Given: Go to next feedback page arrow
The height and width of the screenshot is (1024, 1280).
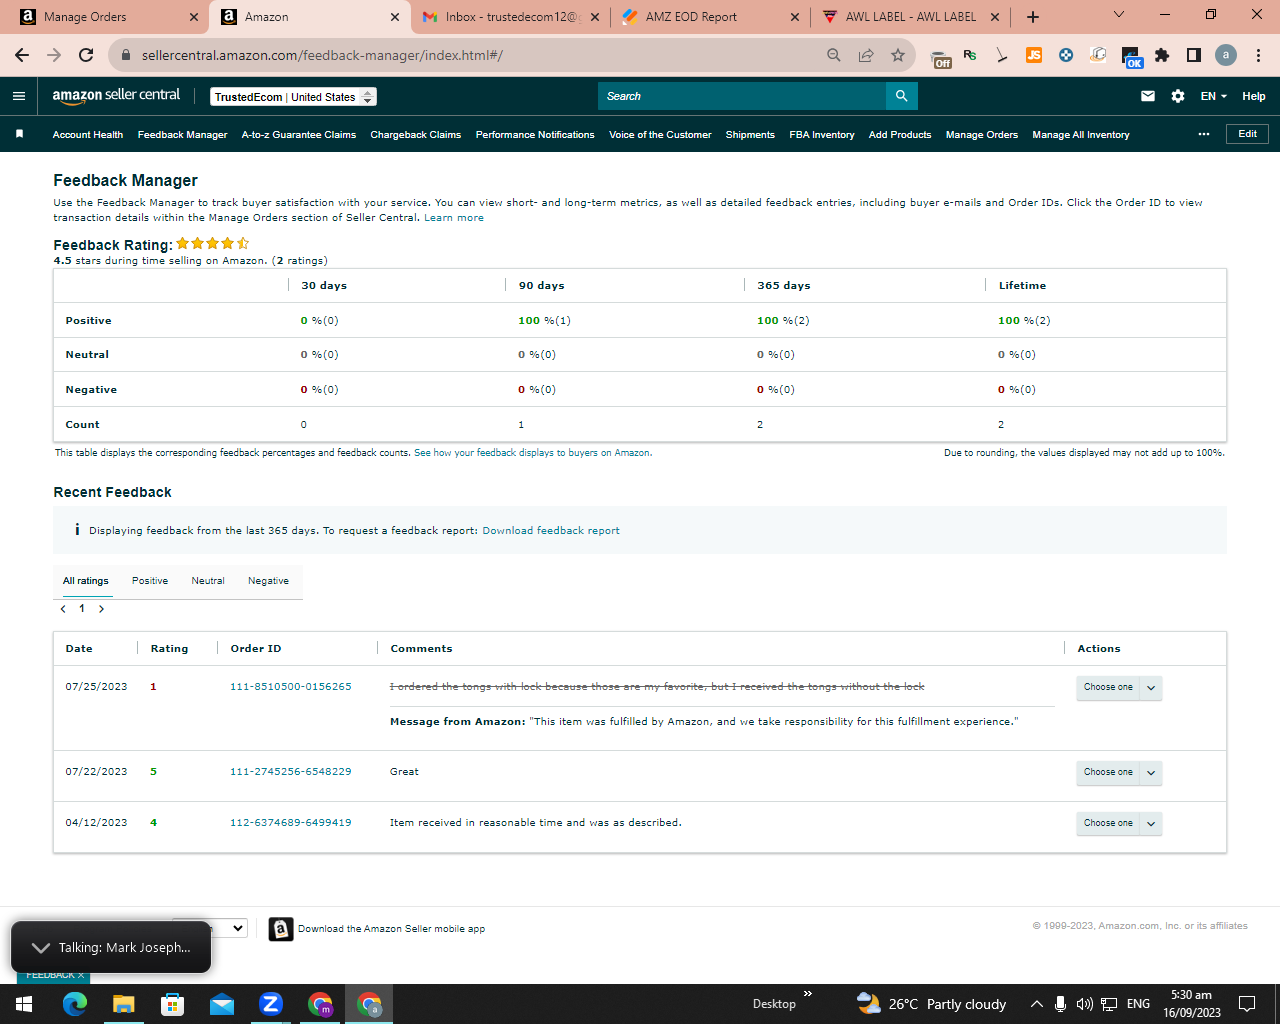Looking at the screenshot, I should click(101, 609).
